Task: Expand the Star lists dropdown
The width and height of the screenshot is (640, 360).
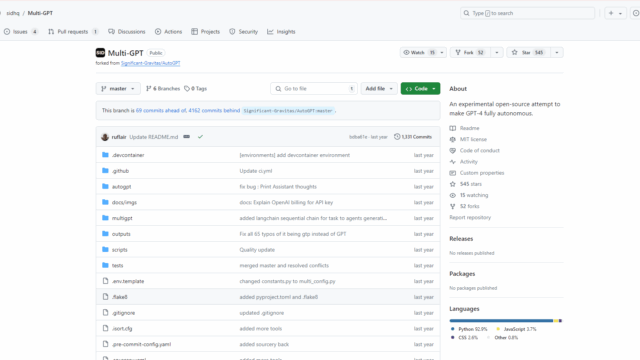Action: pyautogui.click(x=557, y=52)
